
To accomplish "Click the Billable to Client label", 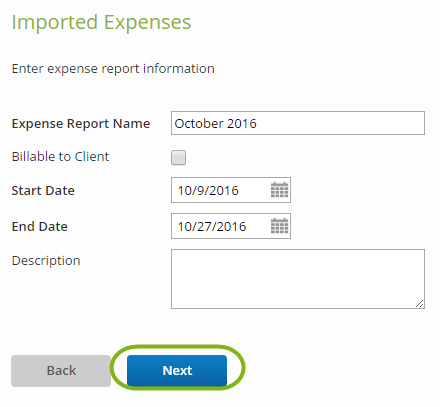I will [x=60, y=157].
